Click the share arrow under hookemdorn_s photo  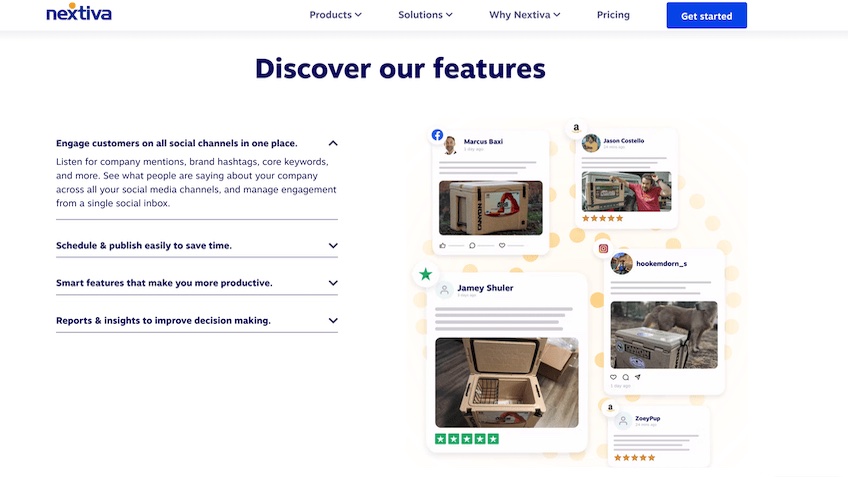(638, 377)
